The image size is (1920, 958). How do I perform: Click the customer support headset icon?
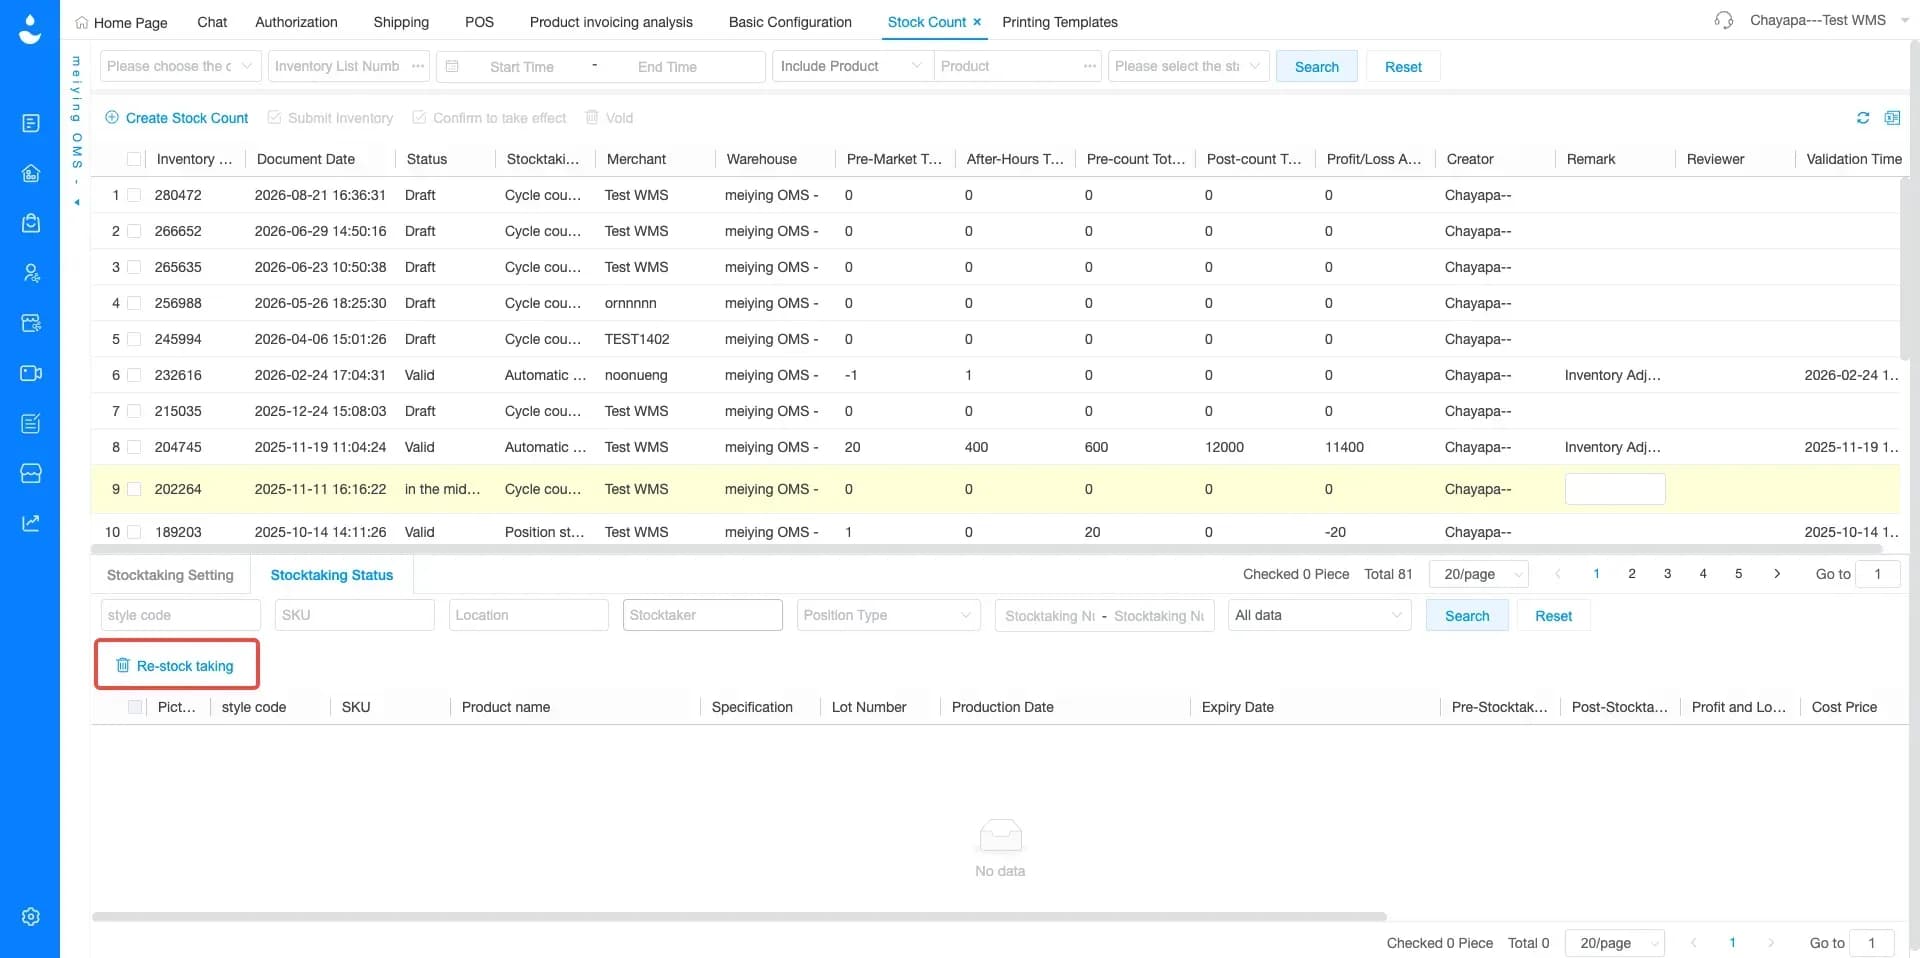[x=1723, y=20]
